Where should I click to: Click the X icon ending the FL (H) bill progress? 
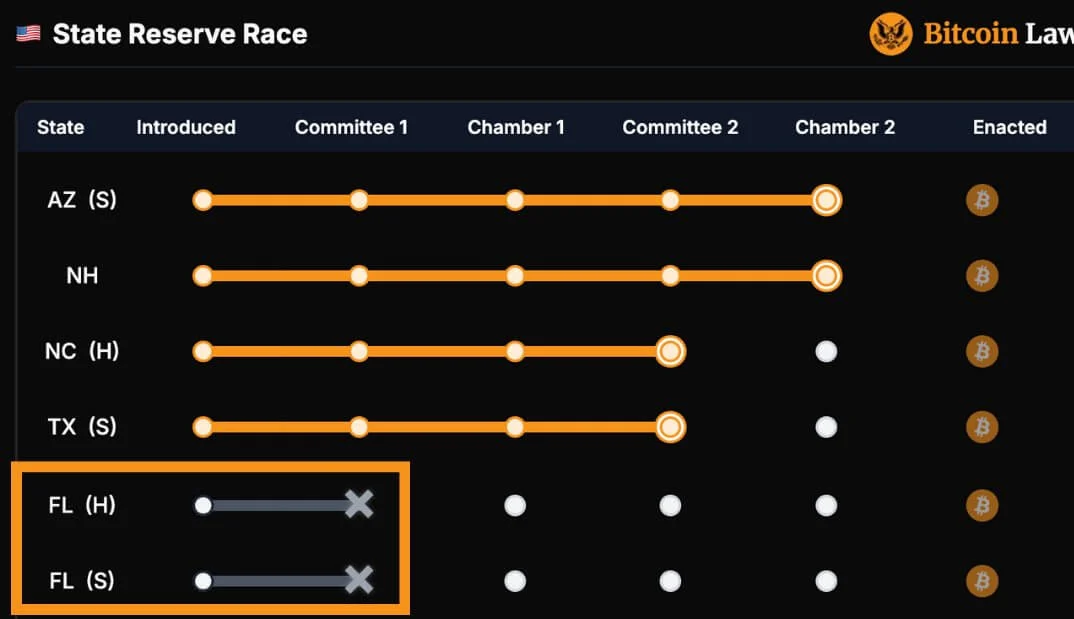click(358, 506)
